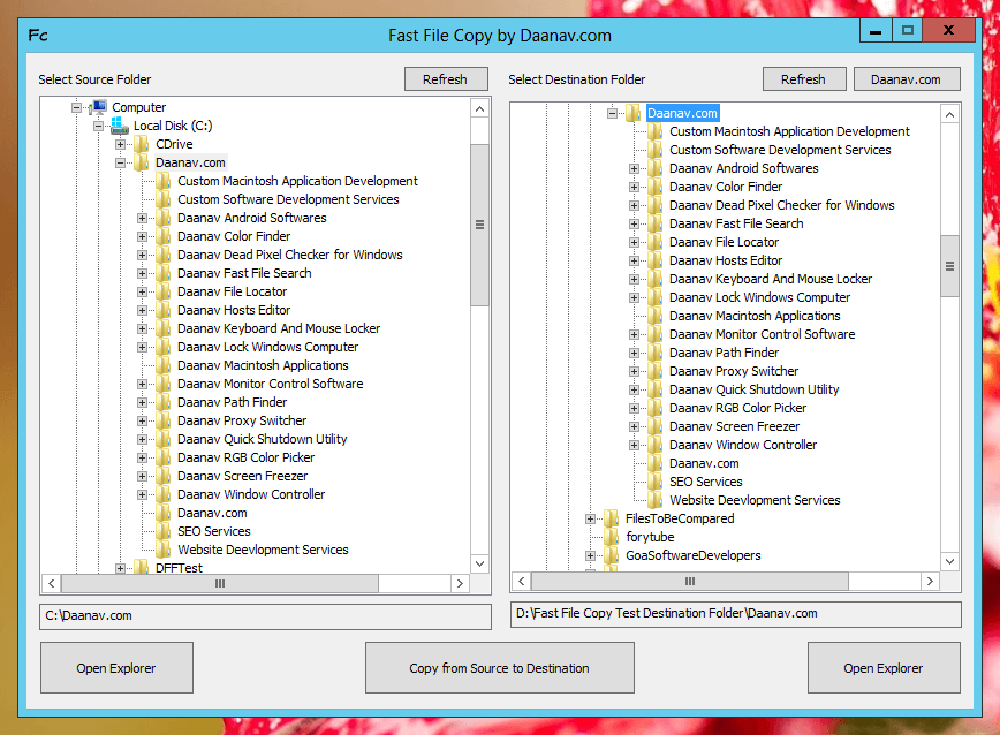Click the folder icon beside source Daanav Color Finder
Viewport: 1000px width, 735px height.
point(163,237)
